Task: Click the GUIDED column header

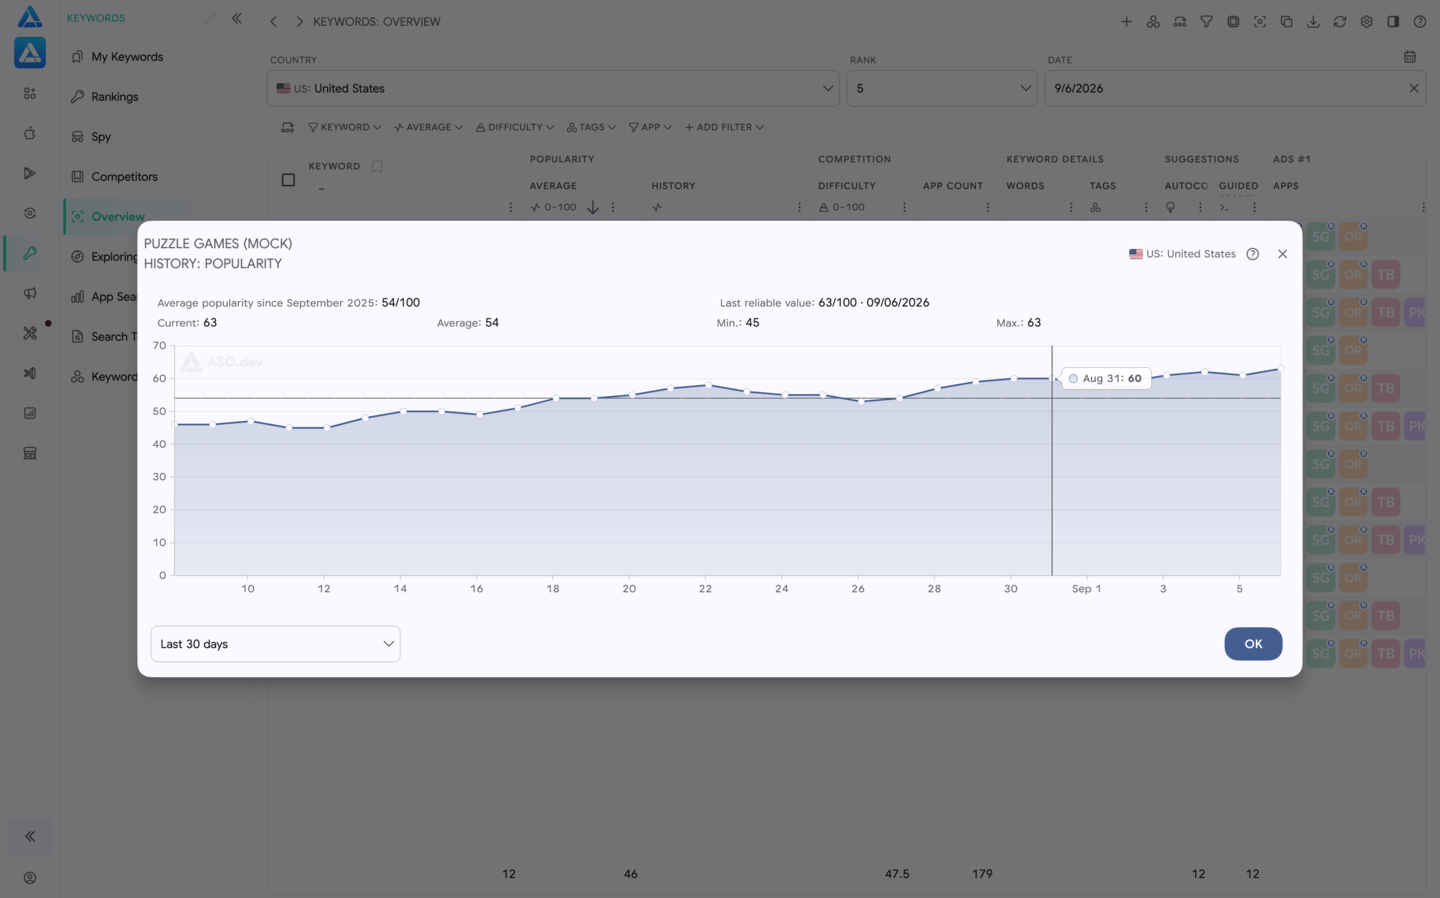Action: 1238,186
